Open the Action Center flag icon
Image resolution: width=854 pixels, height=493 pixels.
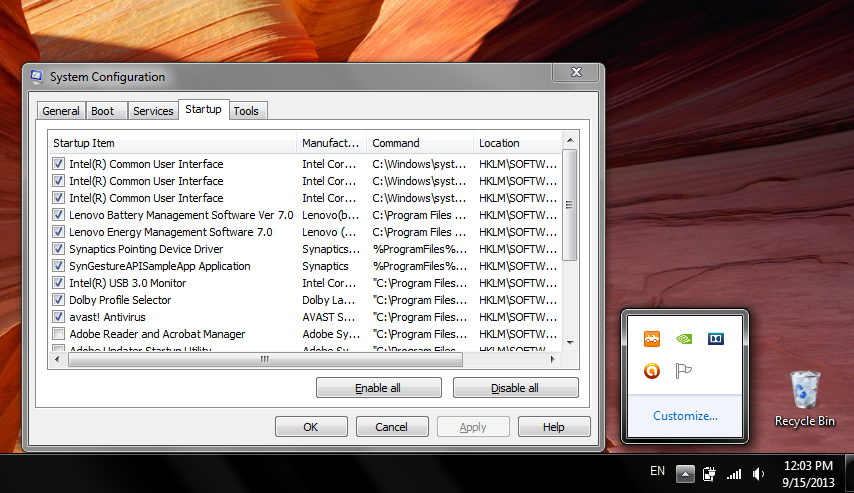(x=684, y=371)
